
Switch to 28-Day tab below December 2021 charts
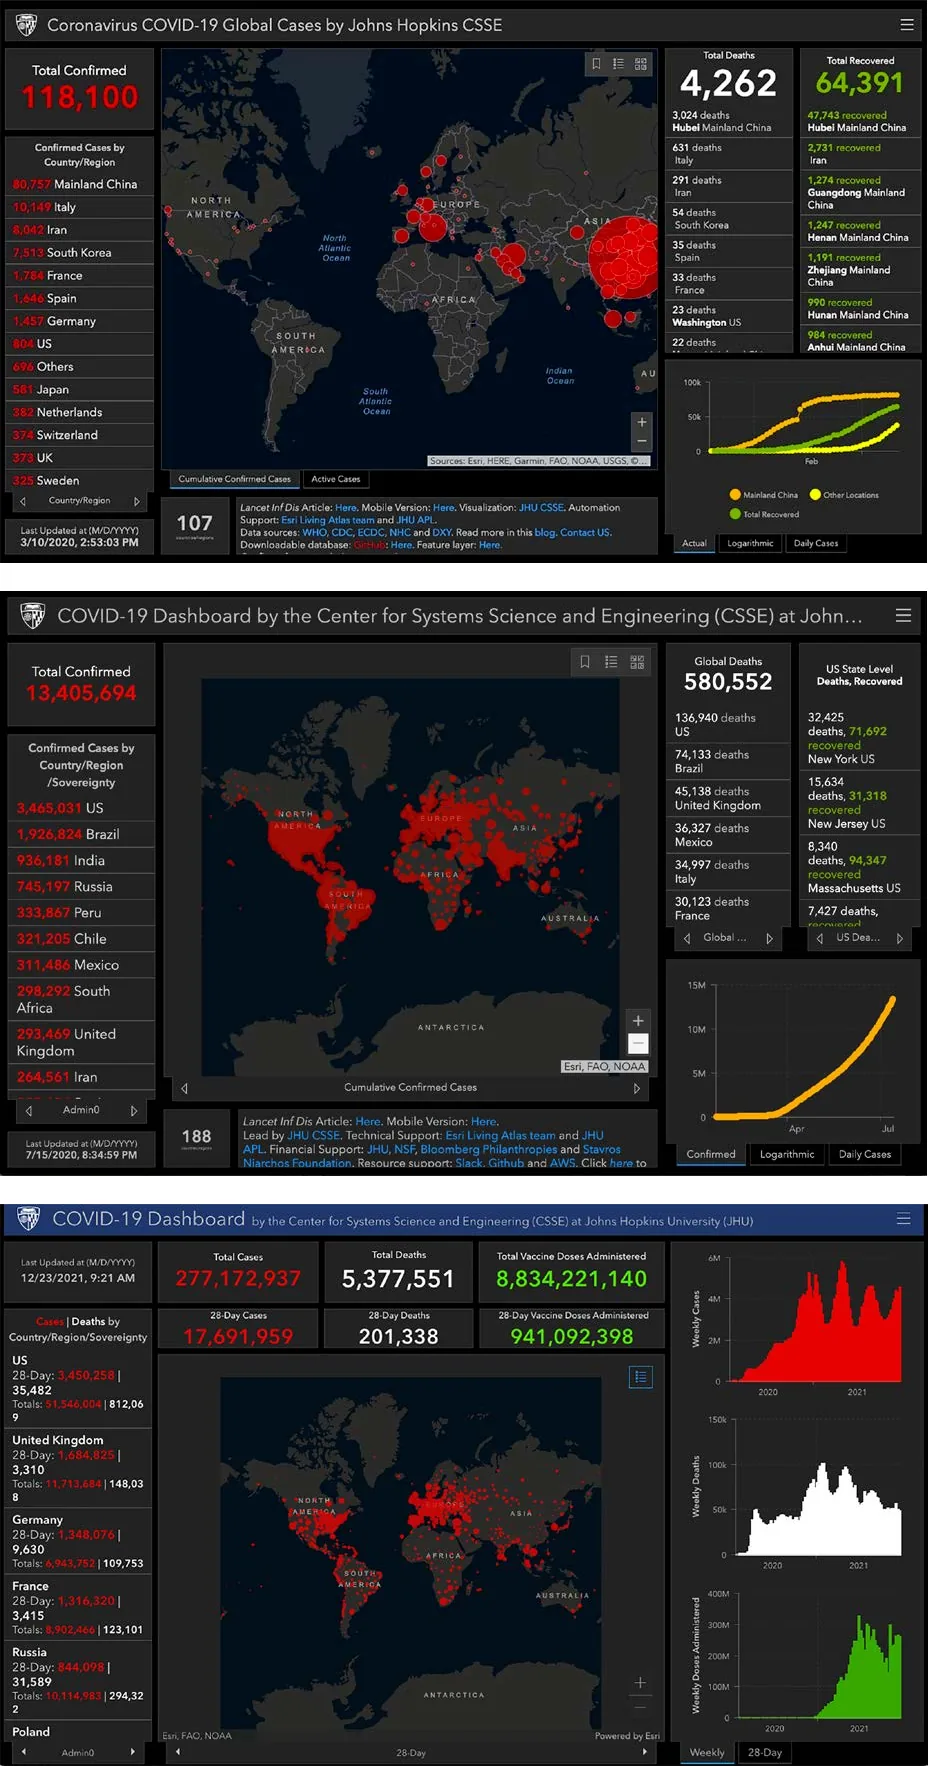[x=765, y=1752]
